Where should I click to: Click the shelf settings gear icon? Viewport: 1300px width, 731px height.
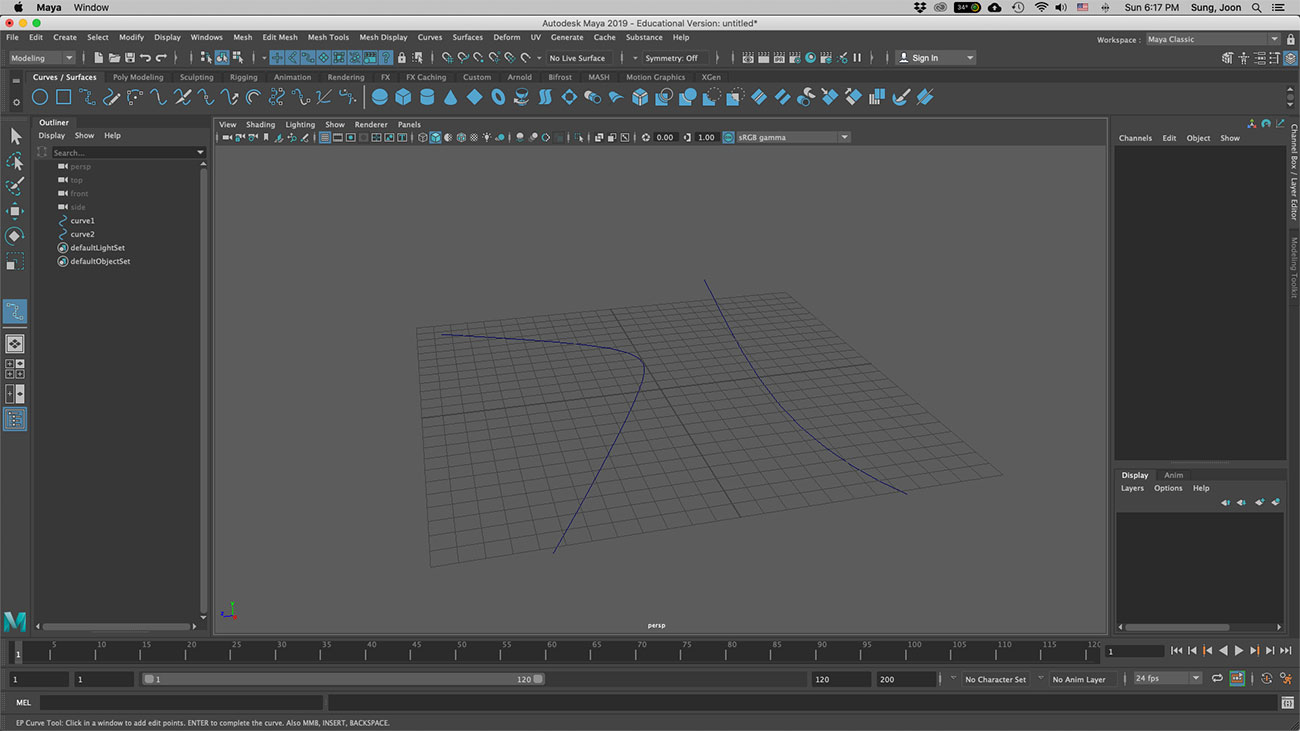coord(16,102)
